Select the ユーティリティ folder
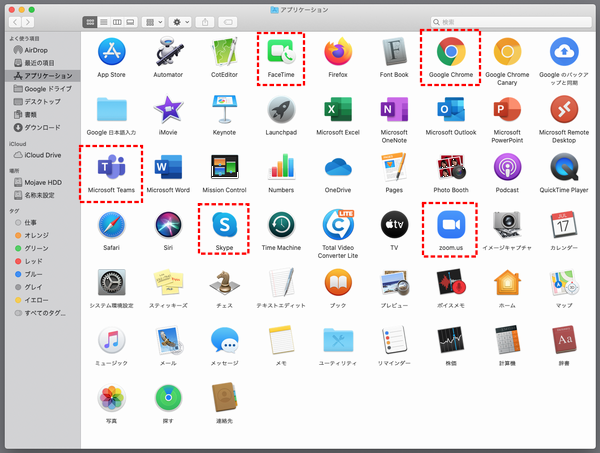 click(x=338, y=341)
